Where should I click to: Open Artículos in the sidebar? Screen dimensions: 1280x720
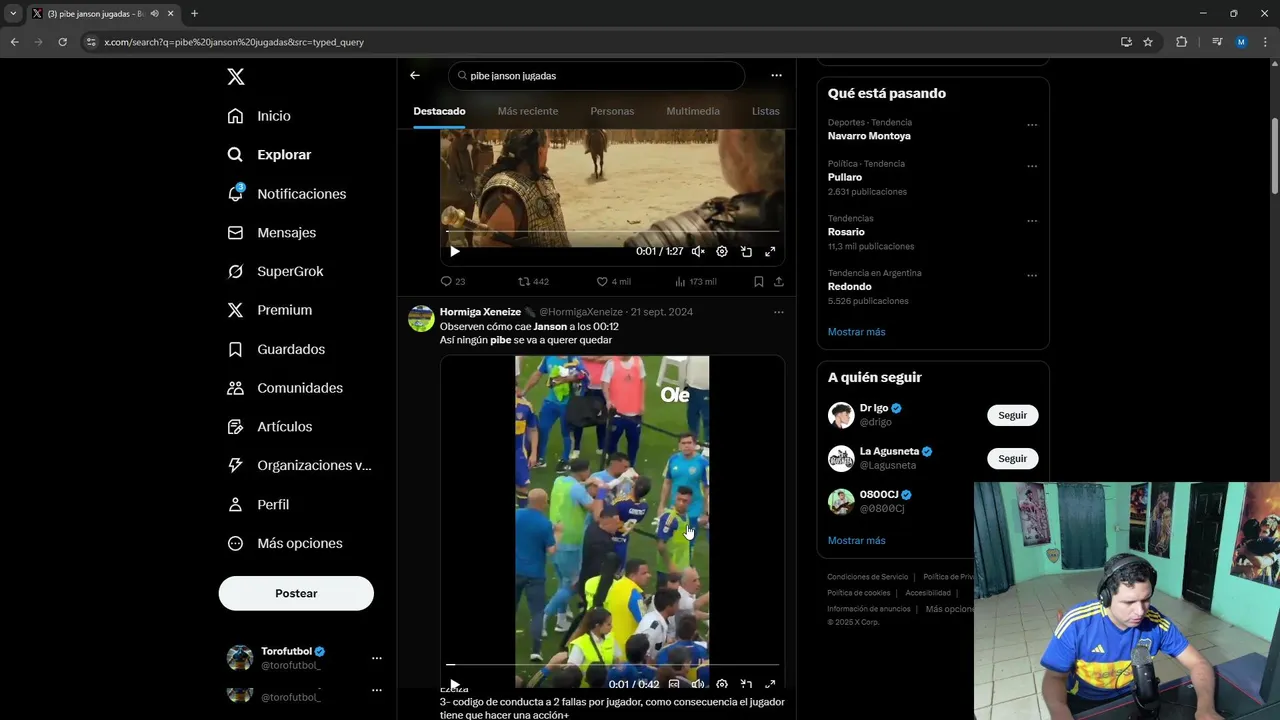click(269, 427)
